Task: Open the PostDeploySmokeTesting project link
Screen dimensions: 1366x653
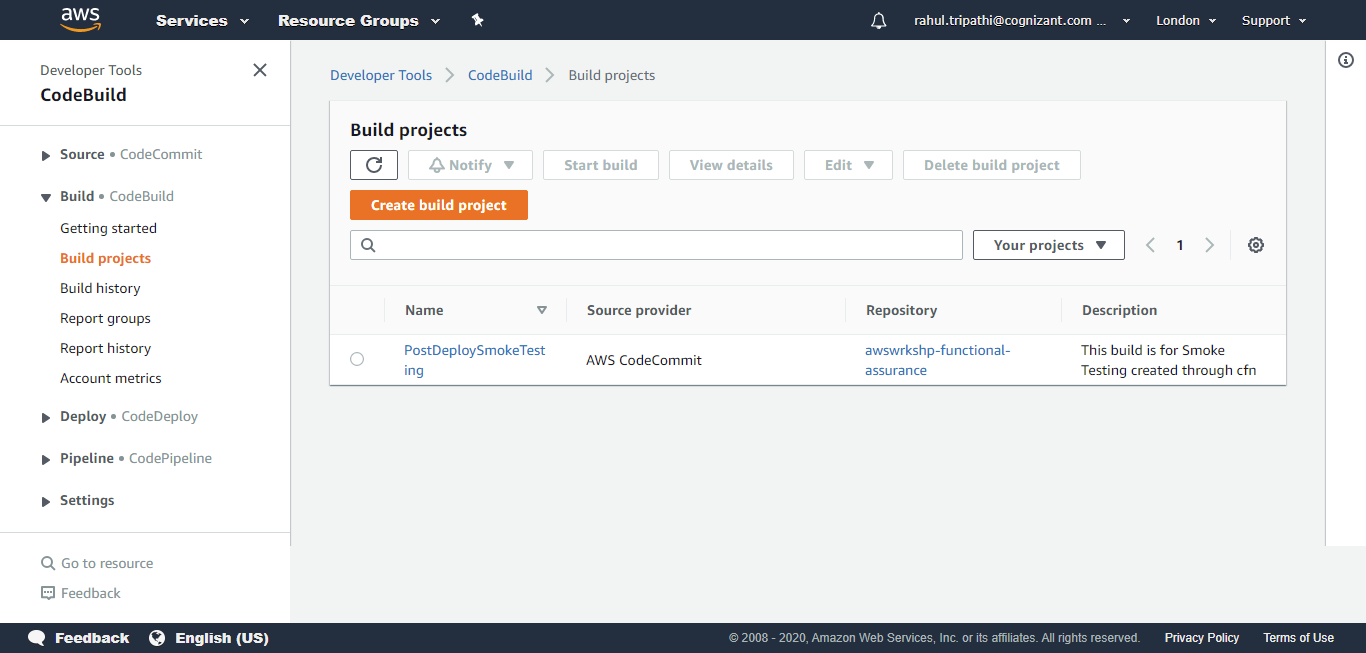Action: click(x=475, y=360)
